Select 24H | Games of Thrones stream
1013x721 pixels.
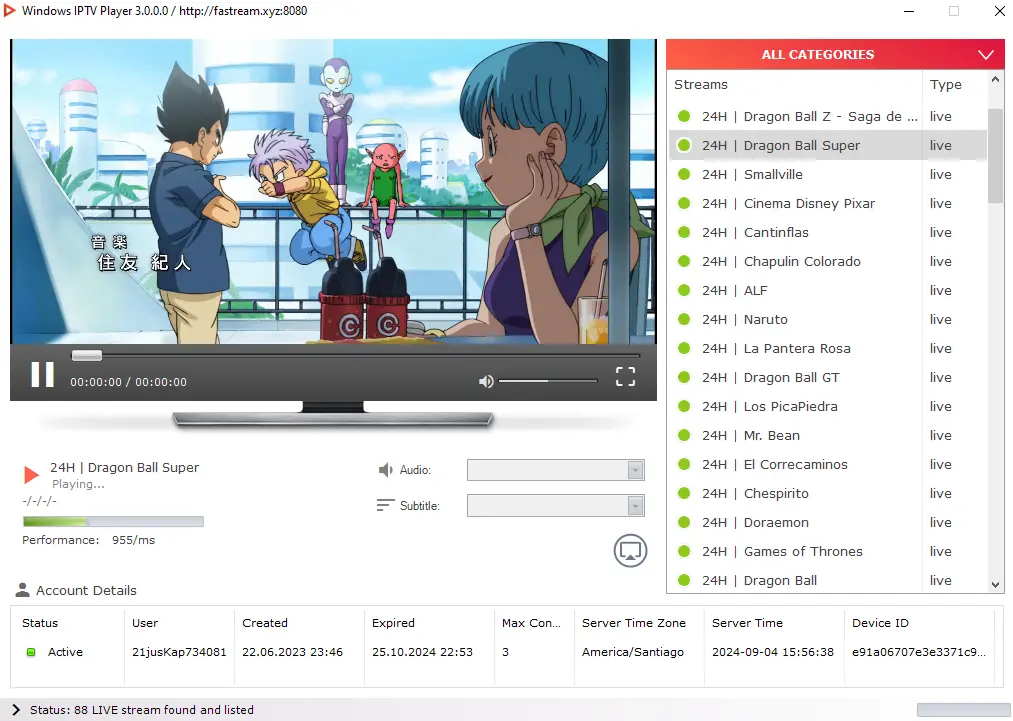(x=827, y=551)
